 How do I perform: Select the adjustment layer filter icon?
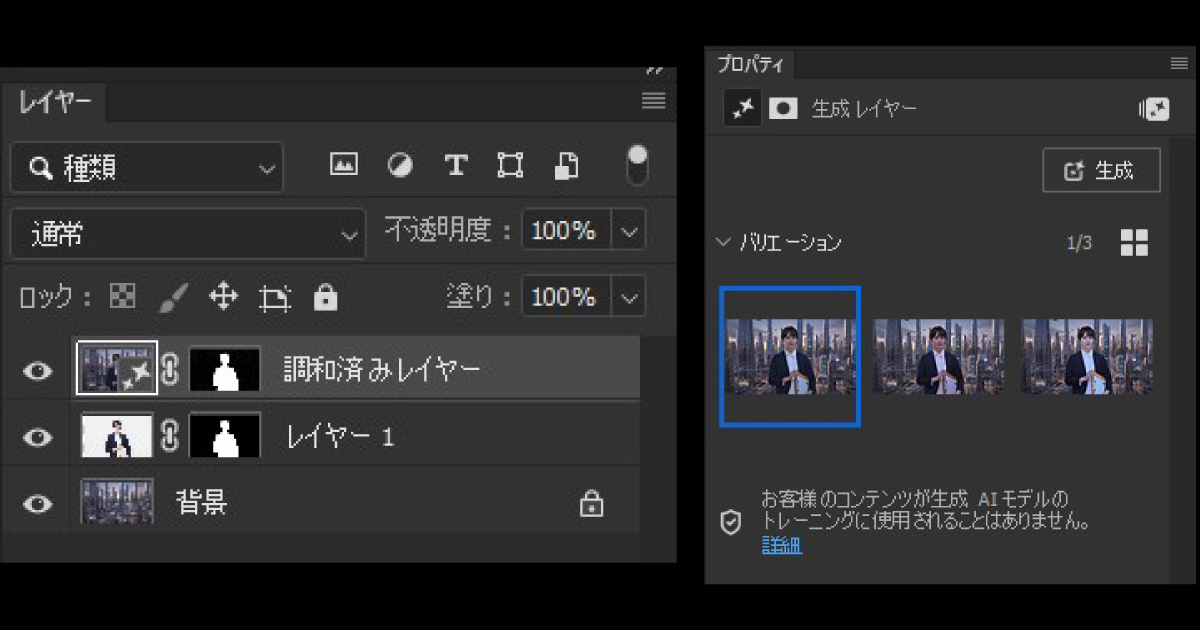click(399, 164)
